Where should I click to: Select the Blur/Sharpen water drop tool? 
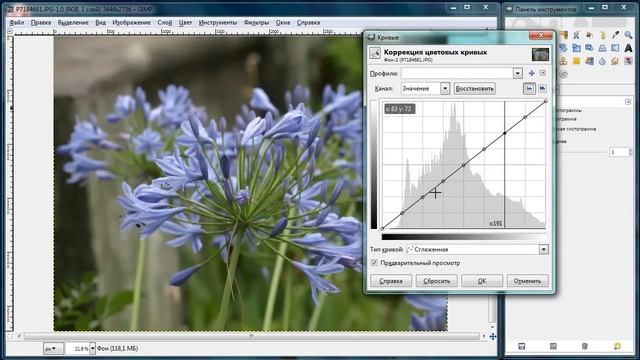[x=602, y=61]
